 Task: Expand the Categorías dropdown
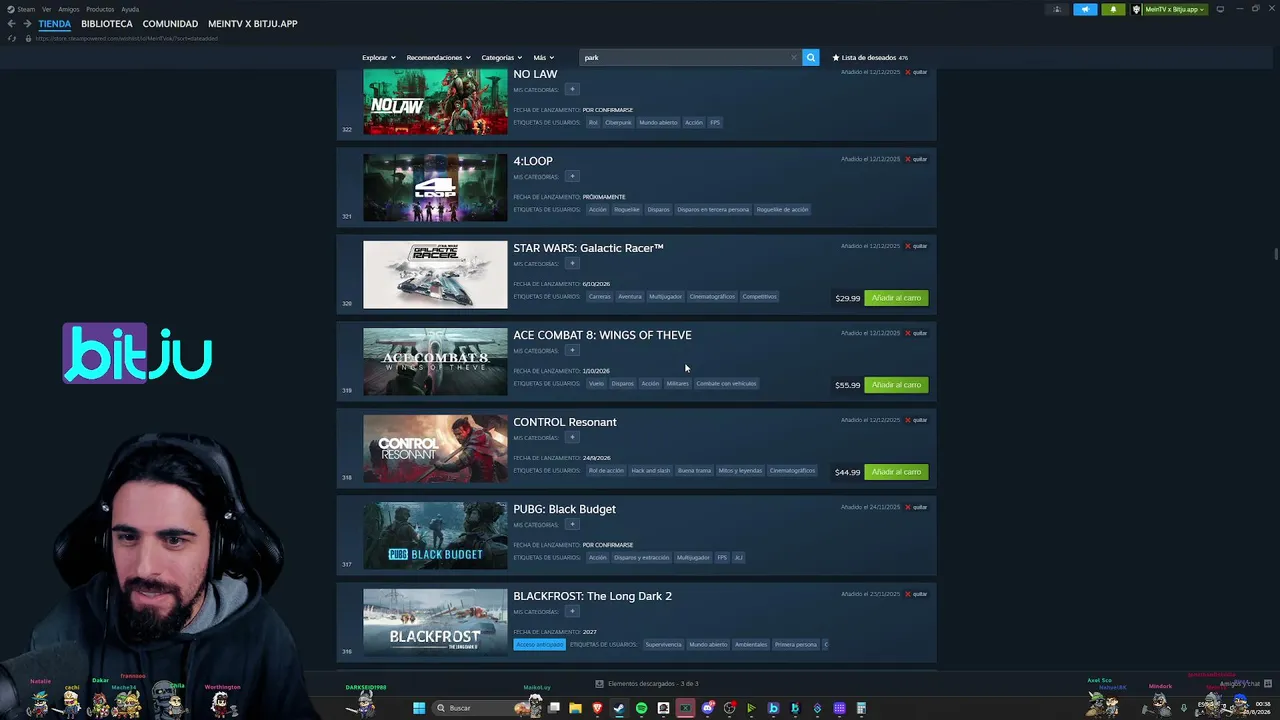point(501,58)
